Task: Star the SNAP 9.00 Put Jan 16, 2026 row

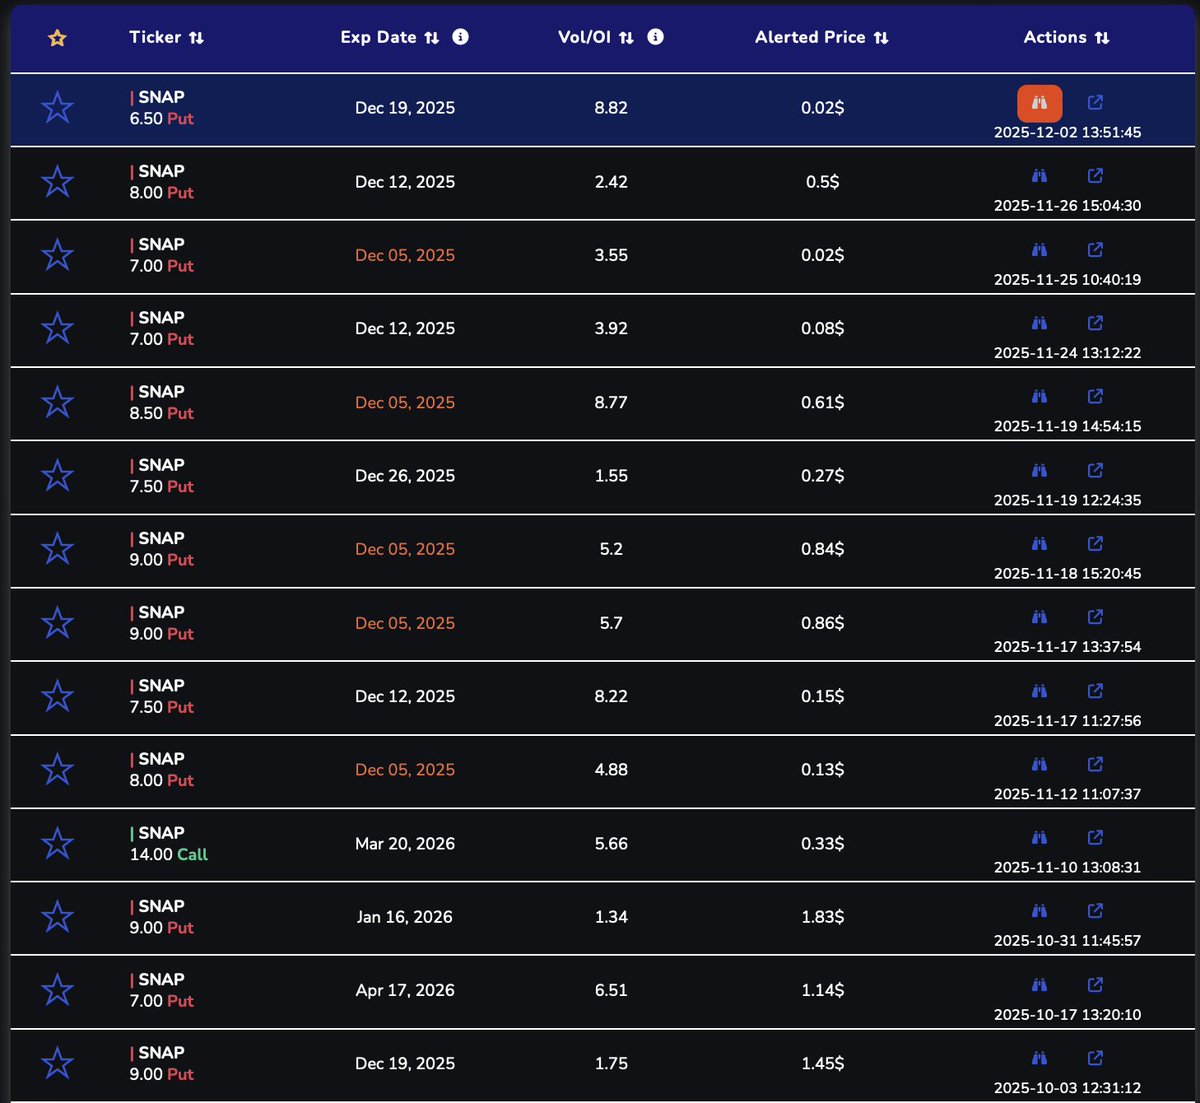Action: click(57, 917)
